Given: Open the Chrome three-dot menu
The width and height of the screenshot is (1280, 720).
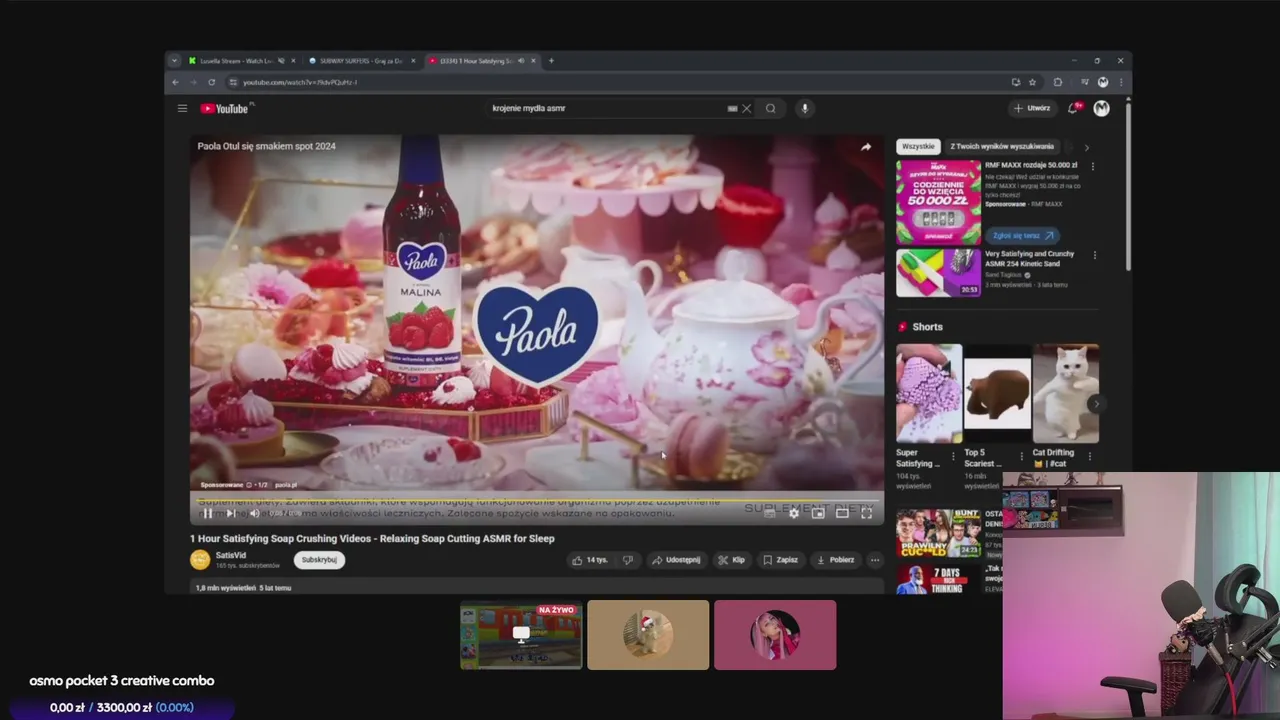Looking at the screenshot, I should point(1120,82).
